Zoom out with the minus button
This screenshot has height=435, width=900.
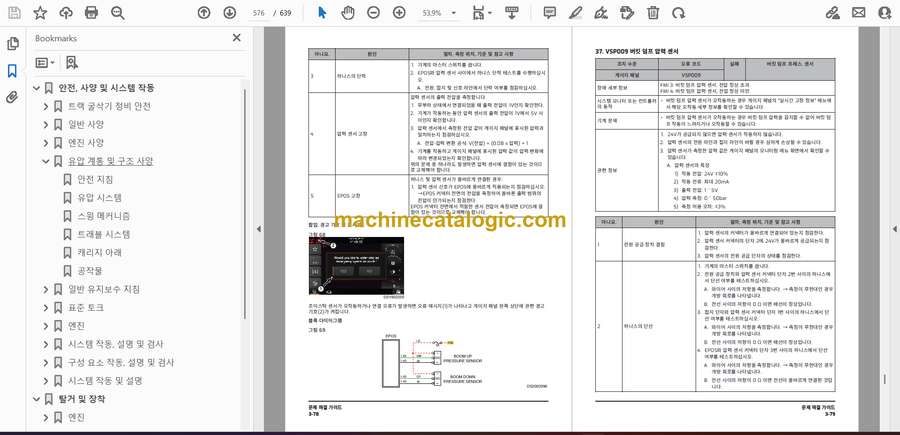coord(374,13)
